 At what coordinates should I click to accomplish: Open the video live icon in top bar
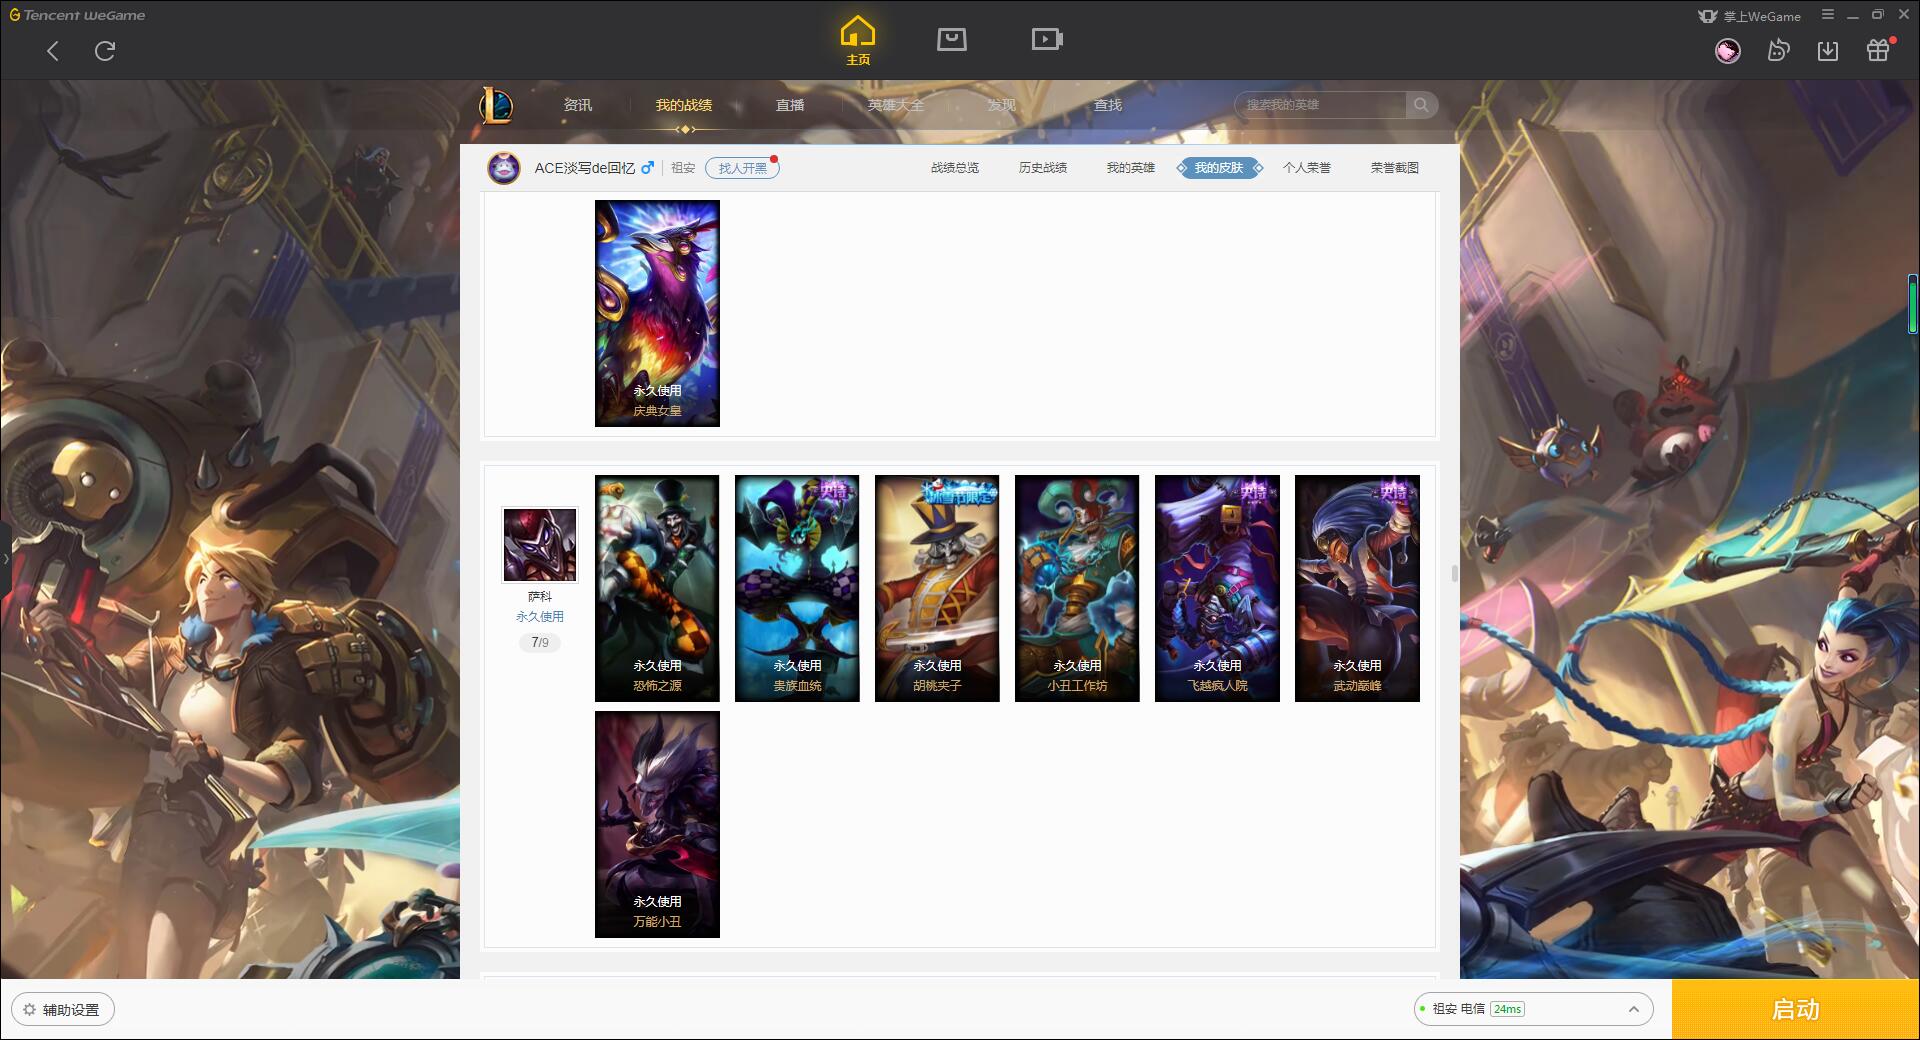1047,40
